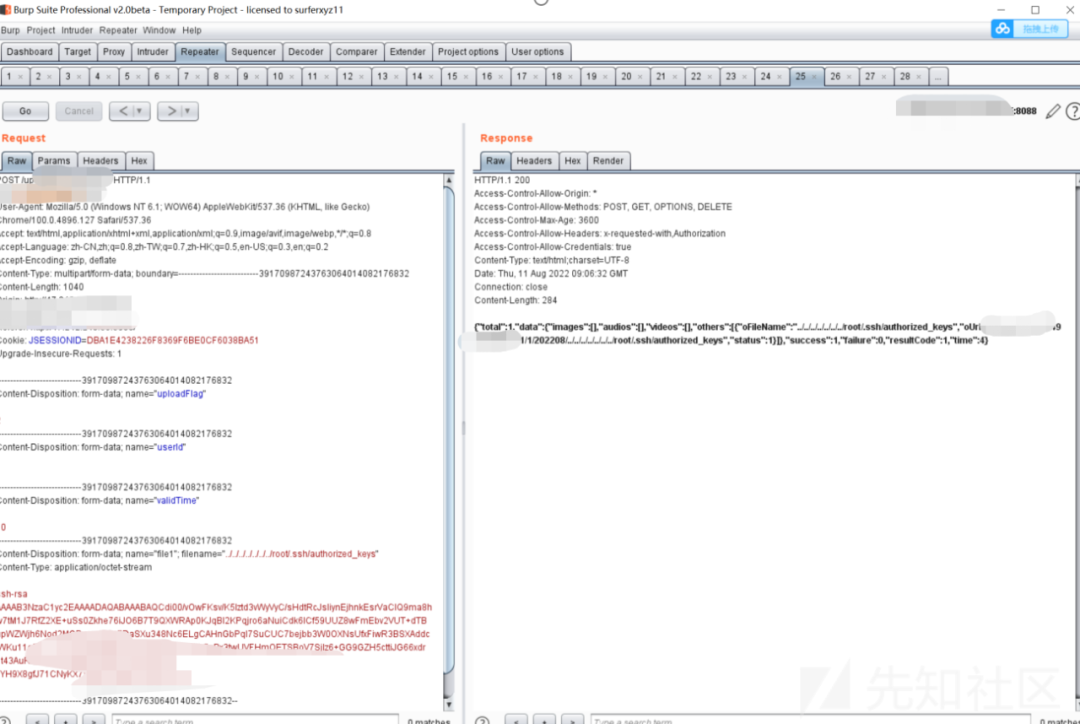The width and height of the screenshot is (1080, 724).
Task: Click the 'Content-Length: 284' response header
Action: pyautogui.click(x=515, y=300)
